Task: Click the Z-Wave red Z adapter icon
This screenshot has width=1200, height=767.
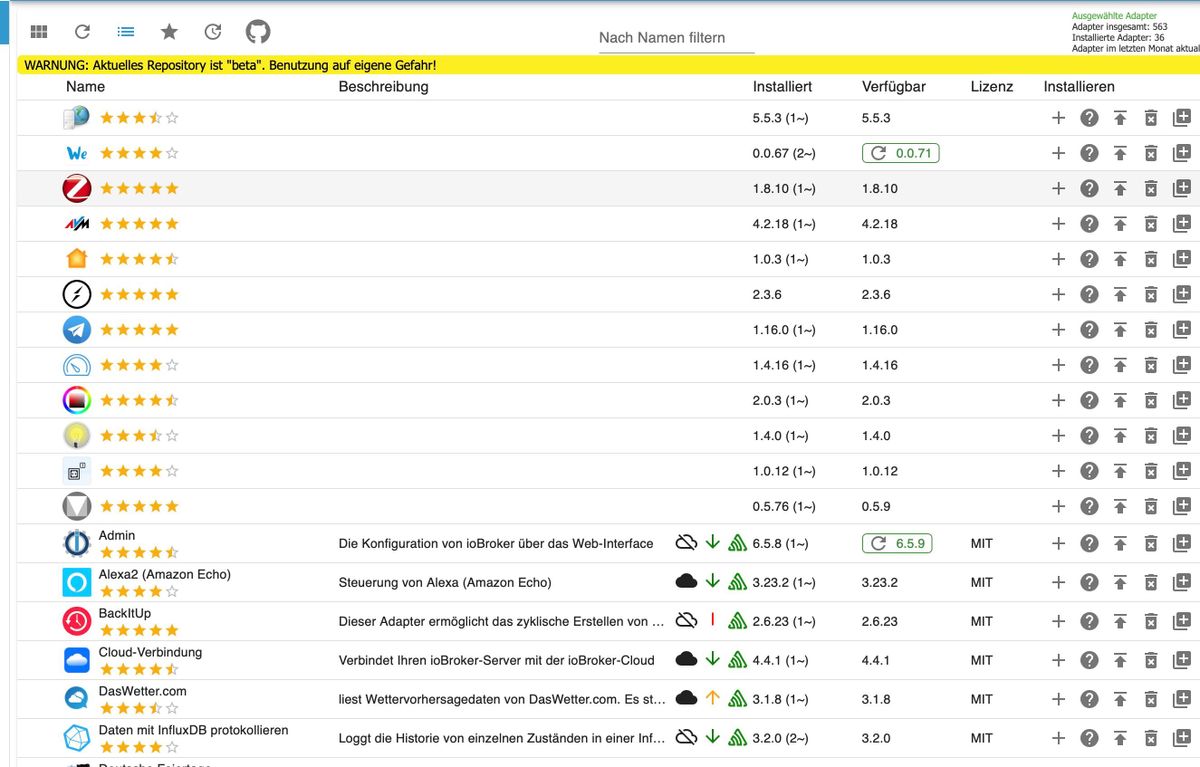Action: tap(77, 188)
